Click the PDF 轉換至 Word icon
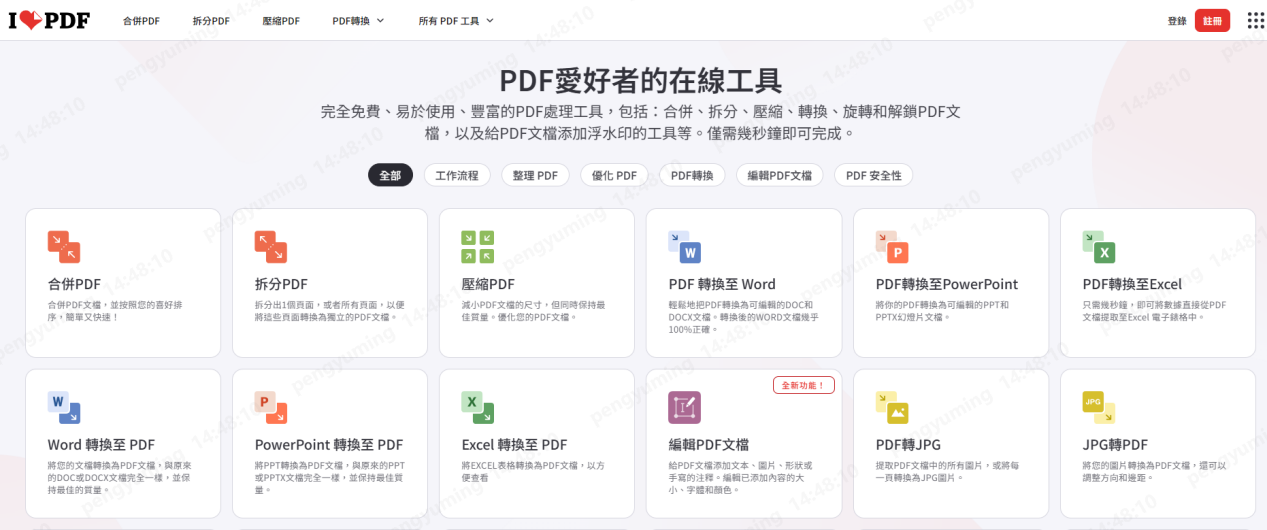This screenshot has width=1267, height=530. tap(684, 247)
